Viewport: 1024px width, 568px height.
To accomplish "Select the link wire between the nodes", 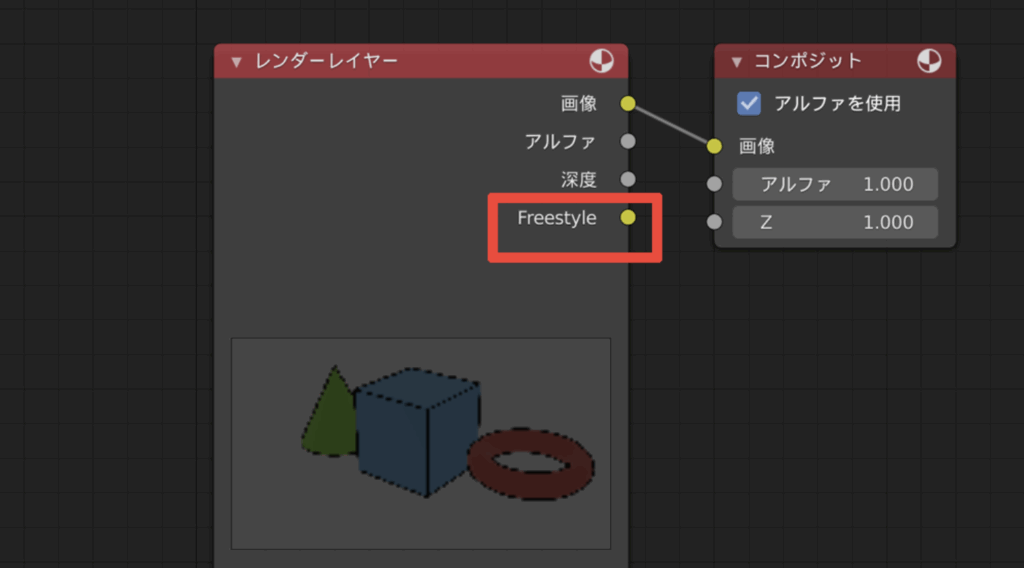I will tap(671, 125).
